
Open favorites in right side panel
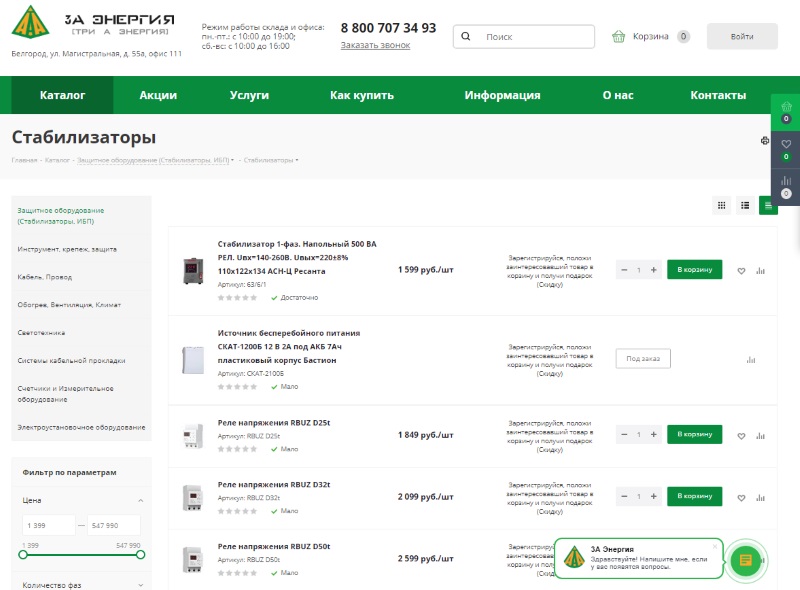tap(786, 149)
